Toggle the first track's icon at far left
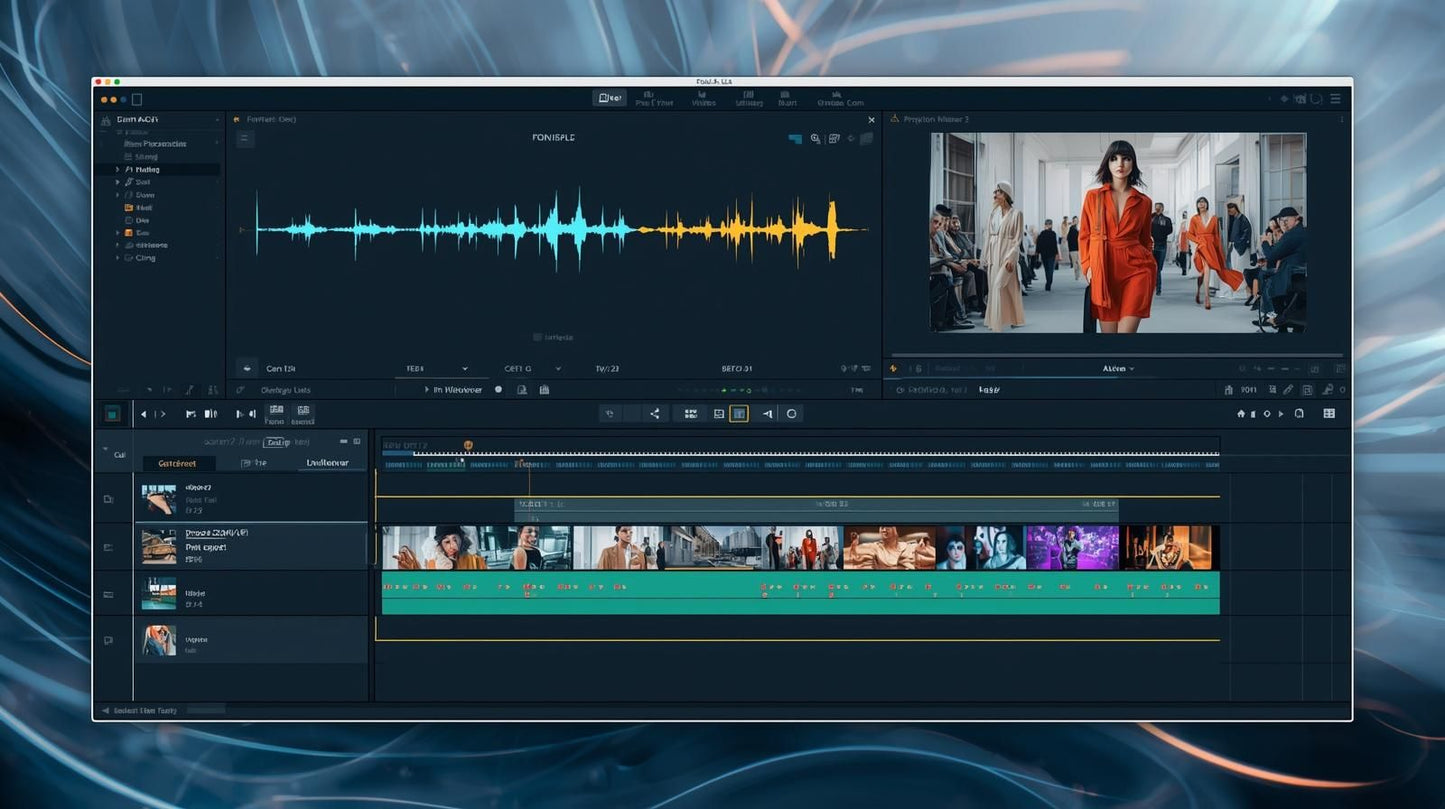Image resolution: width=1445 pixels, height=809 pixels. (x=109, y=498)
